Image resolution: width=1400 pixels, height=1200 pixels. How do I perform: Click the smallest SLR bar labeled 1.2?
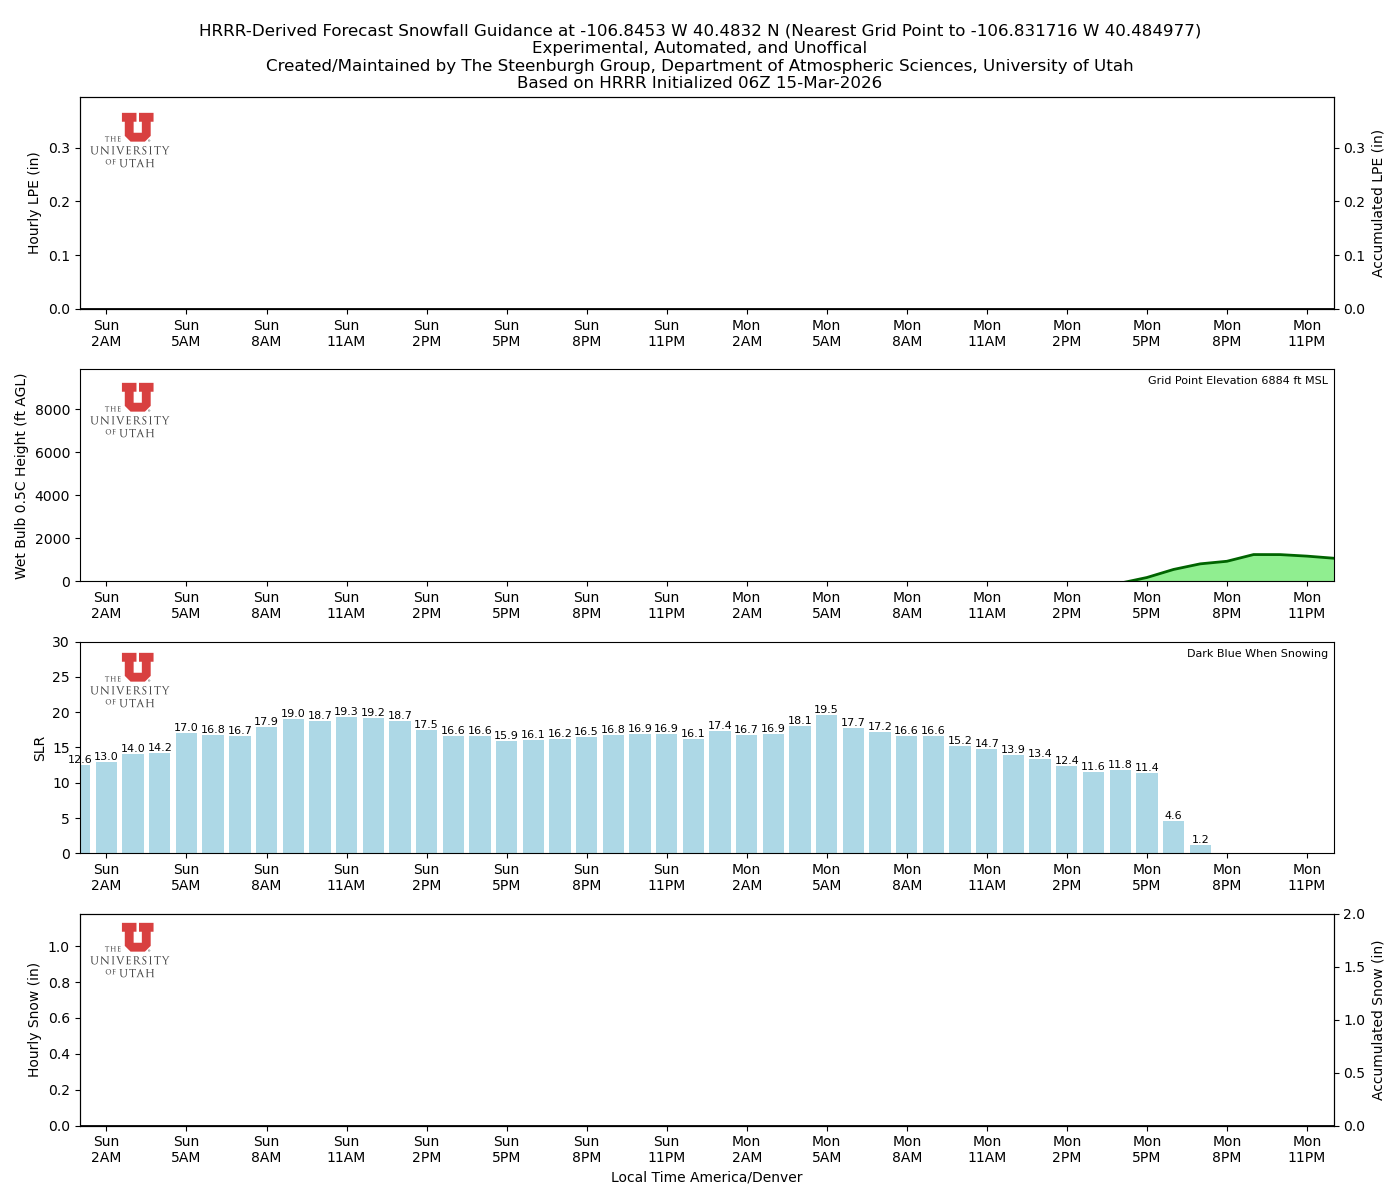coord(1200,849)
